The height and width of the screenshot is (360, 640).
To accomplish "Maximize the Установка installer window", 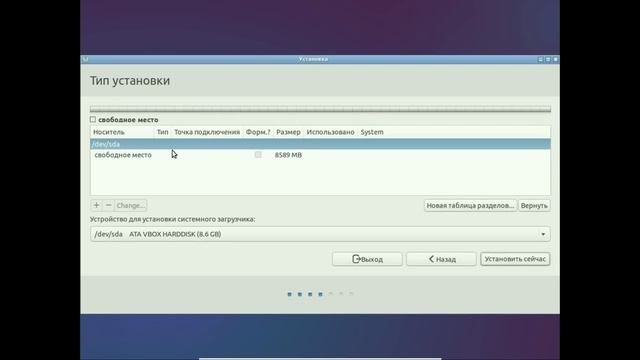I will [x=548, y=59].
